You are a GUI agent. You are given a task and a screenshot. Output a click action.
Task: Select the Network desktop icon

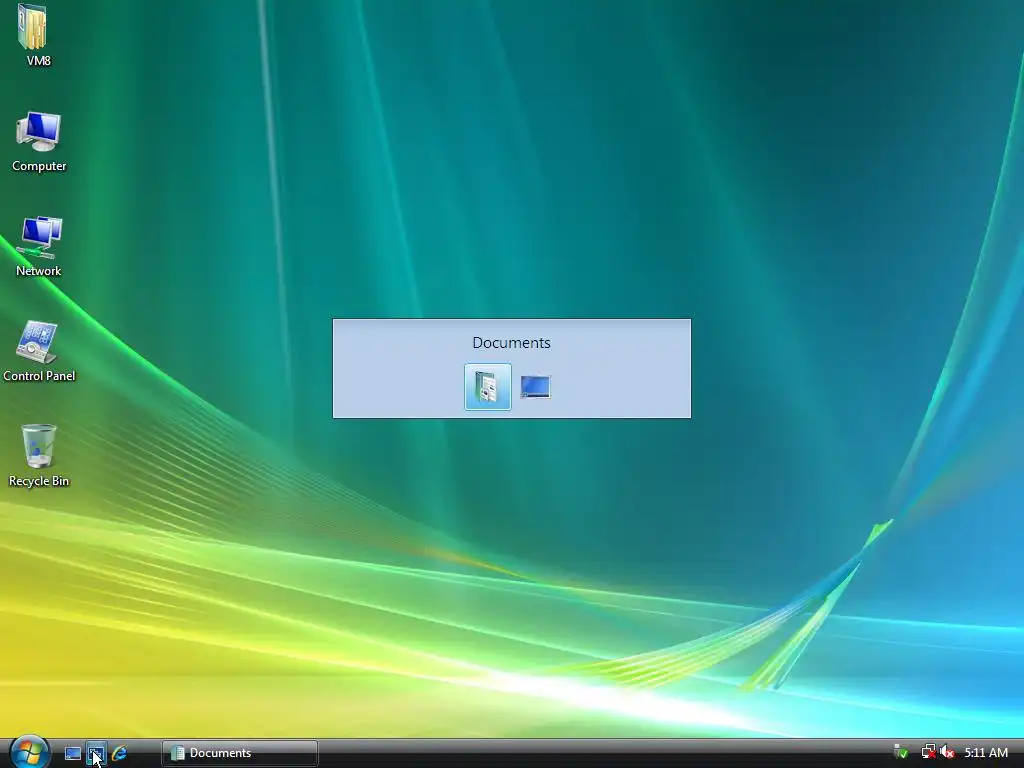pyautogui.click(x=39, y=236)
